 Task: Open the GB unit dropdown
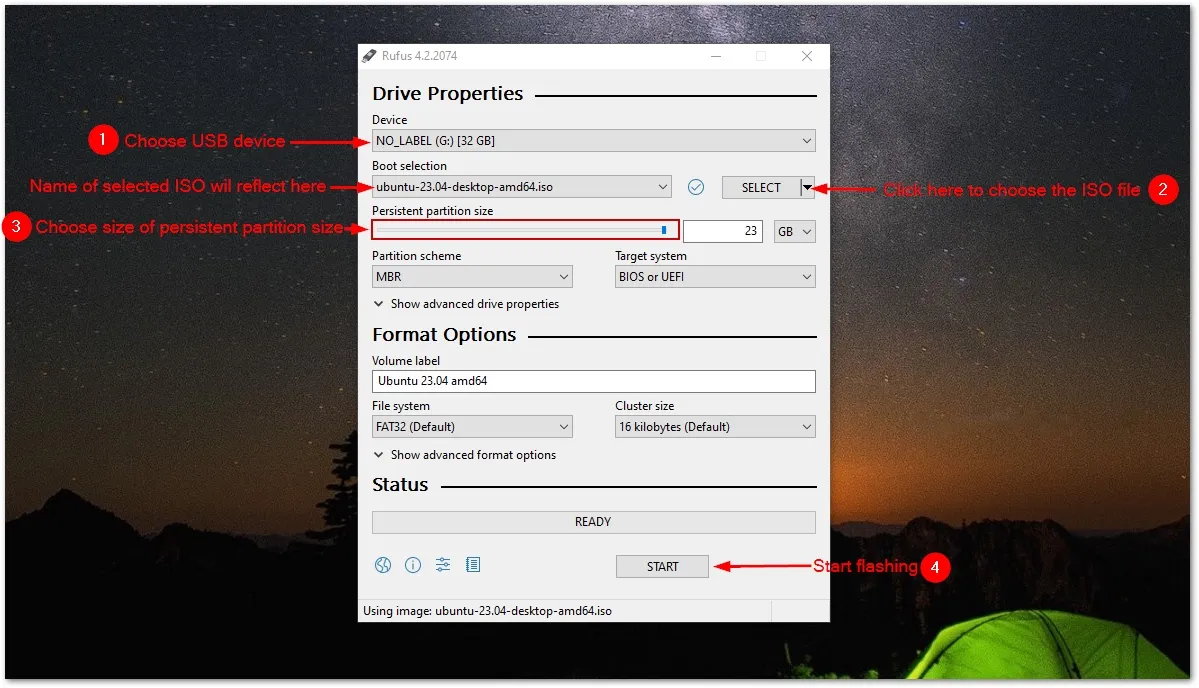794,232
